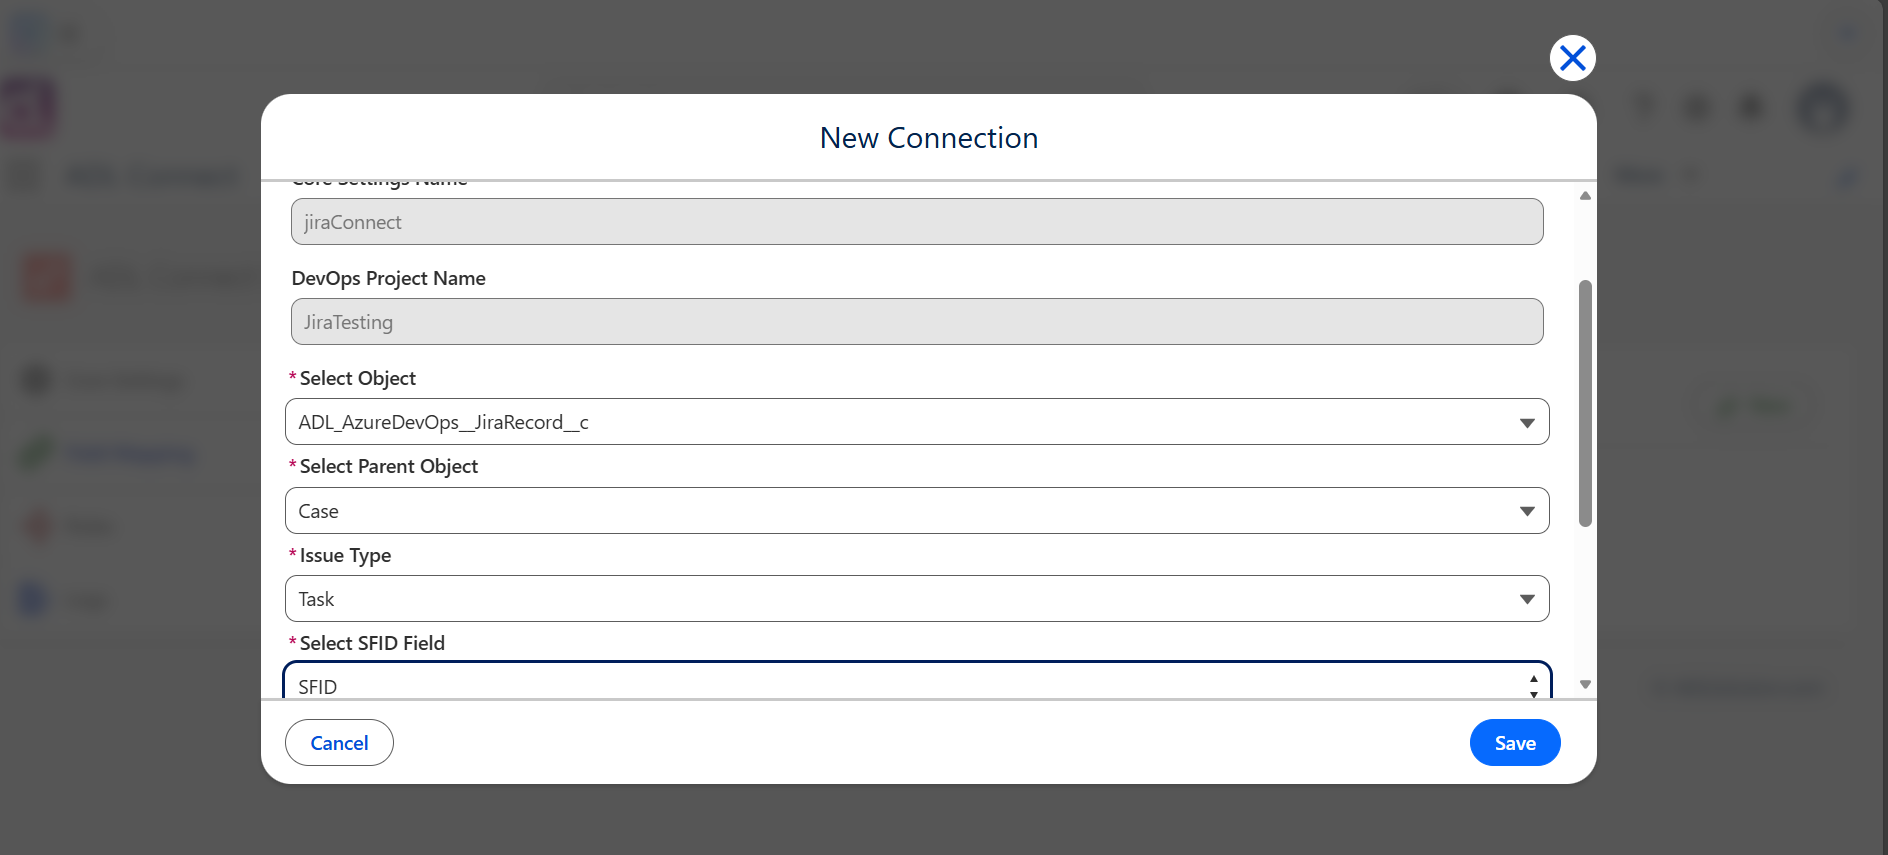
Task: Click the JiraTesting project name field
Action: (917, 322)
